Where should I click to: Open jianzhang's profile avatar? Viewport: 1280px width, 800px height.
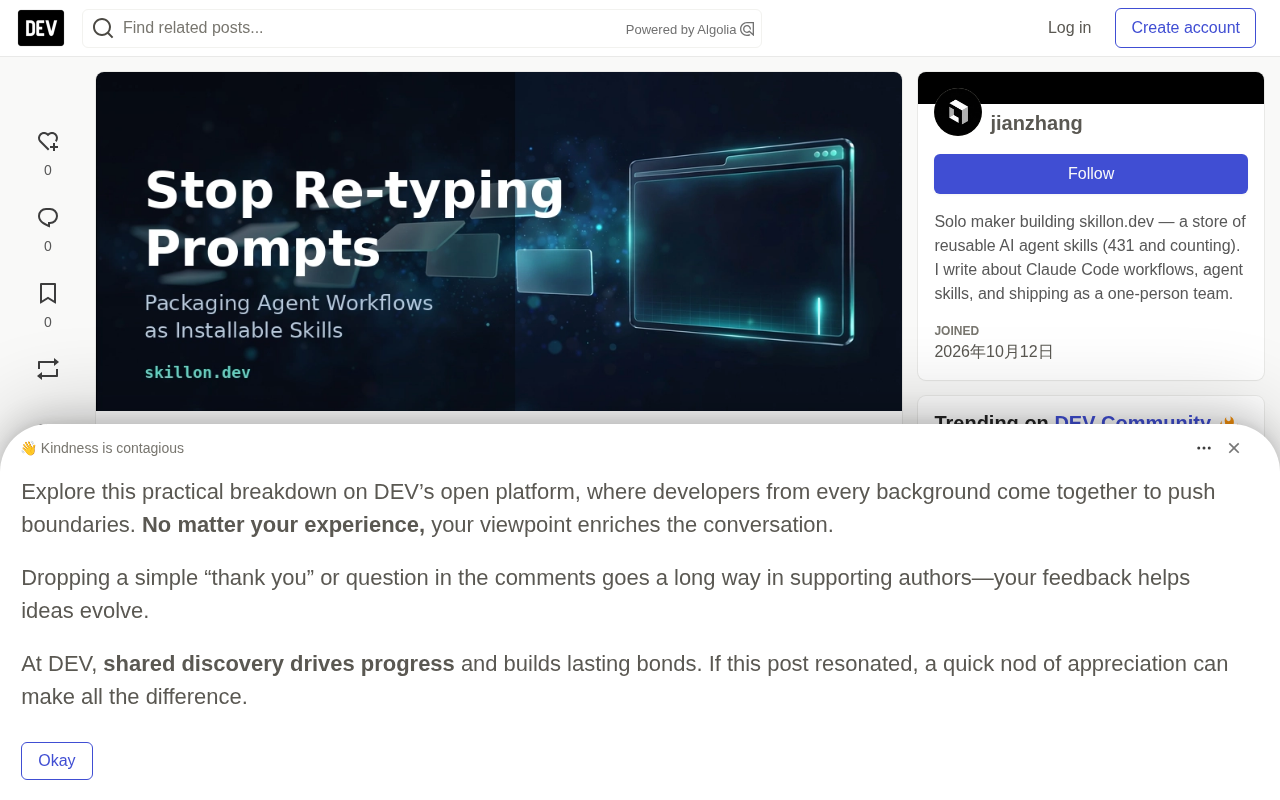(x=958, y=112)
